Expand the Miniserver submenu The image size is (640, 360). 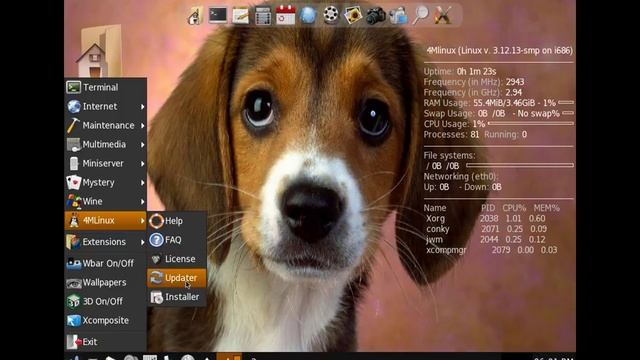(105, 163)
